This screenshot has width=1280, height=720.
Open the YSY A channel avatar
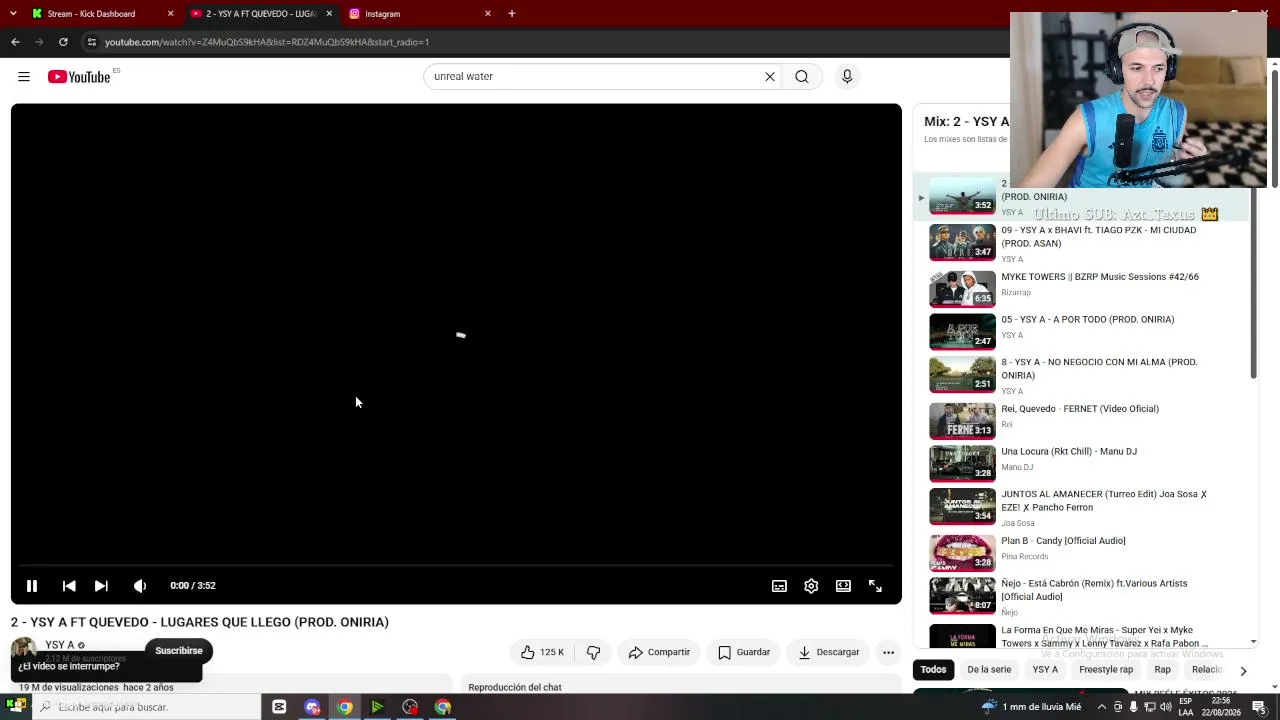coord(23,649)
